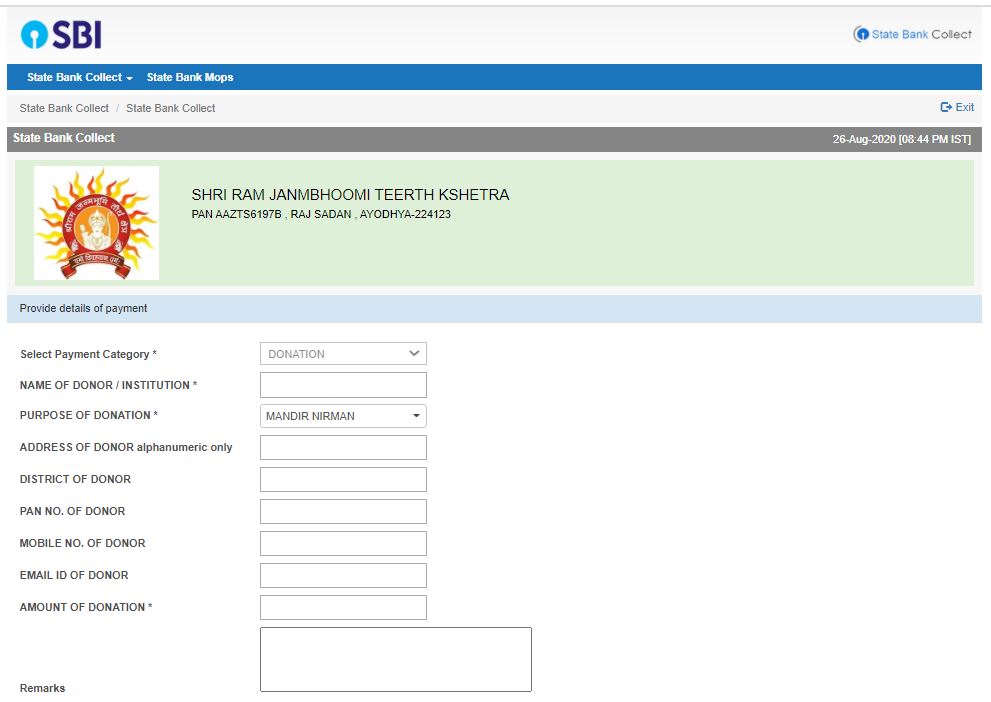Click the AMOUNT OF DONATION label

pos(86,607)
